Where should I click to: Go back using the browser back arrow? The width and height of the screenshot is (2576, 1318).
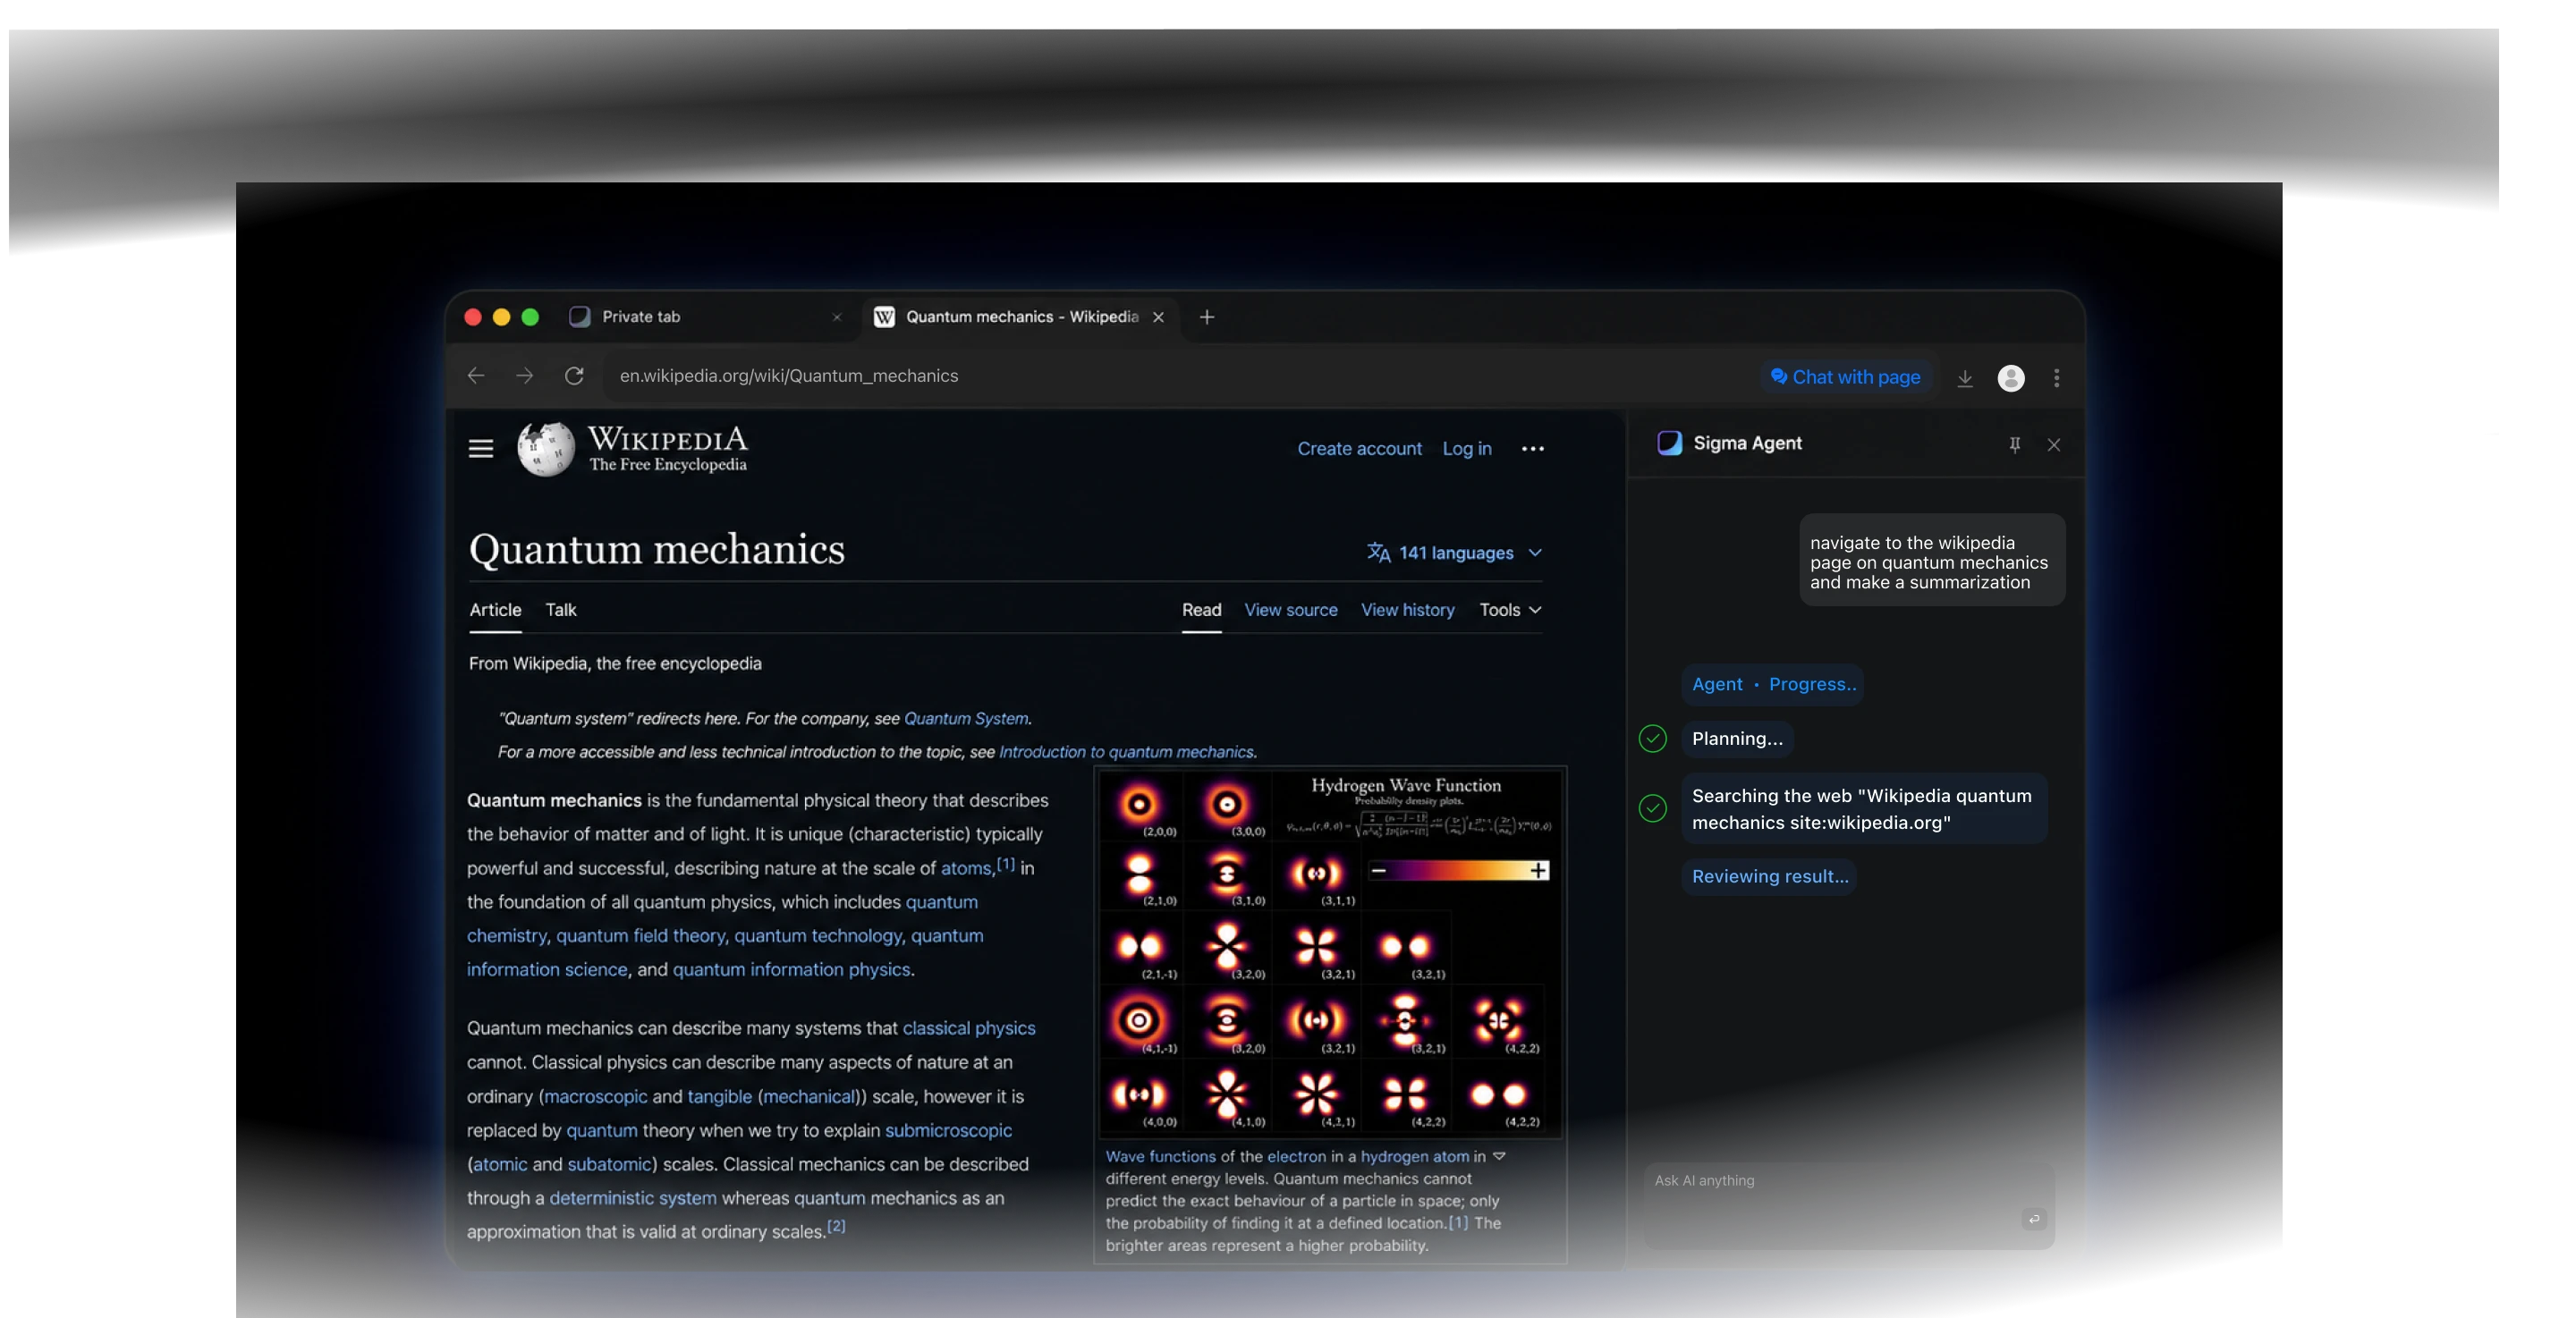click(x=476, y=376)
